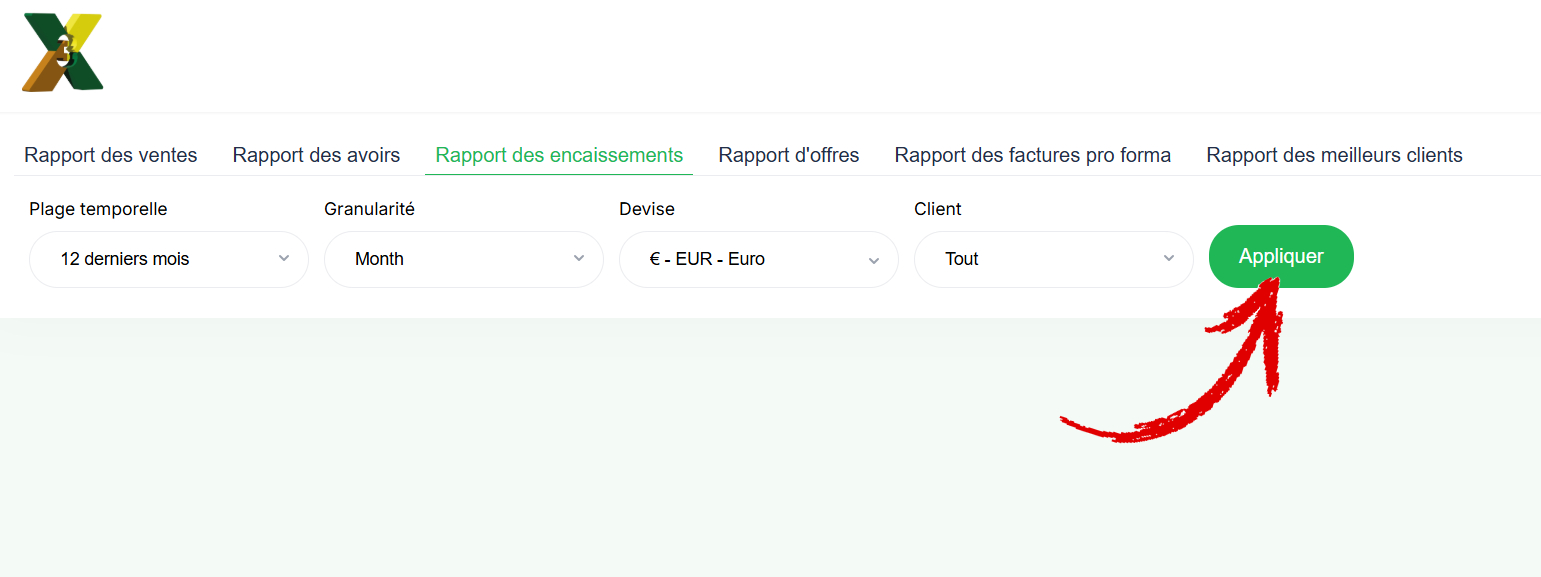
Task: Click the Plage temporelle field label
Action: tap(98, 209)
